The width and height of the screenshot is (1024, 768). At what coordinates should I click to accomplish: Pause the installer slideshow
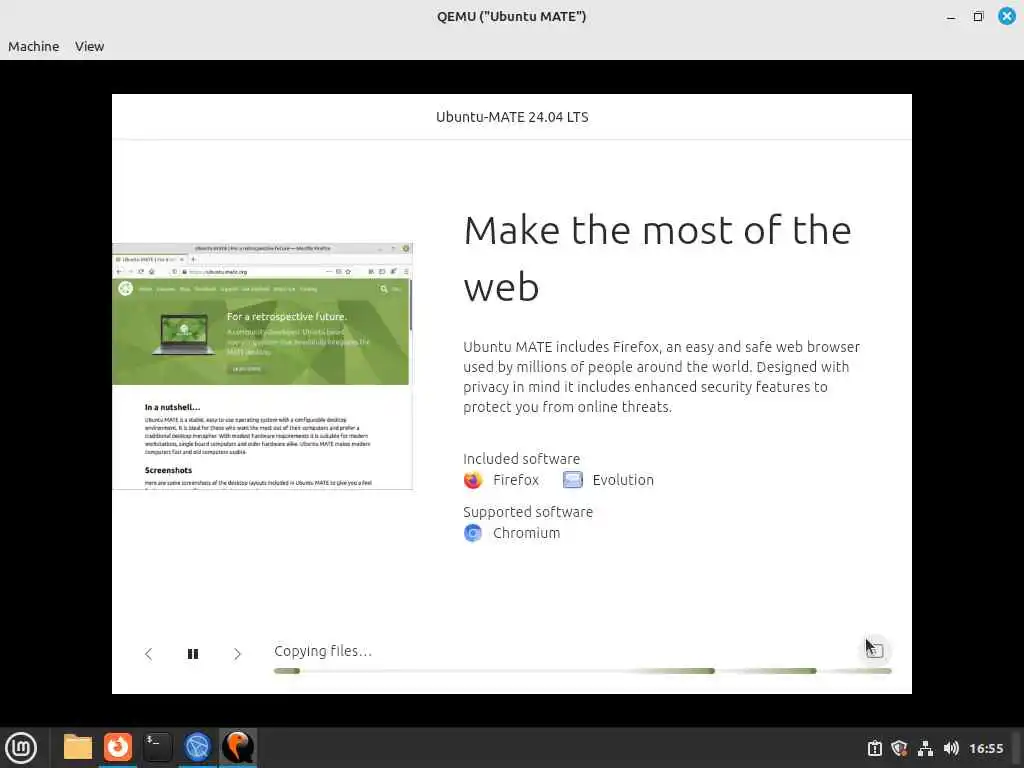[193, 654]
